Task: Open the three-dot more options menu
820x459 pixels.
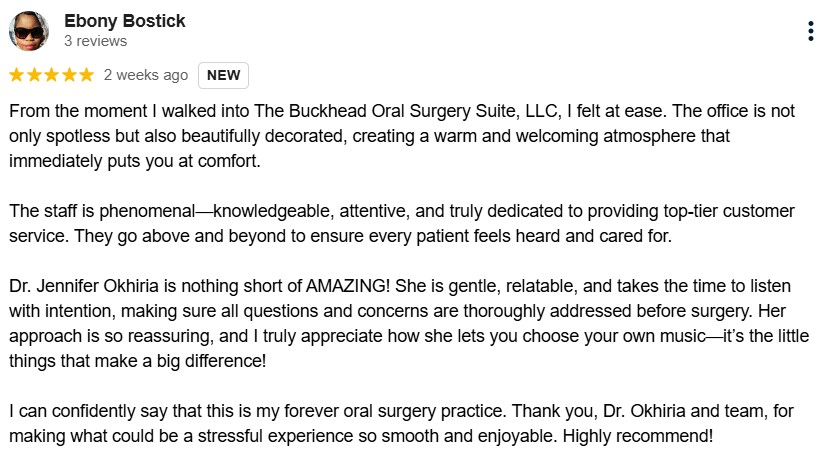Action: pyautogui.click(x=811, y=31)
